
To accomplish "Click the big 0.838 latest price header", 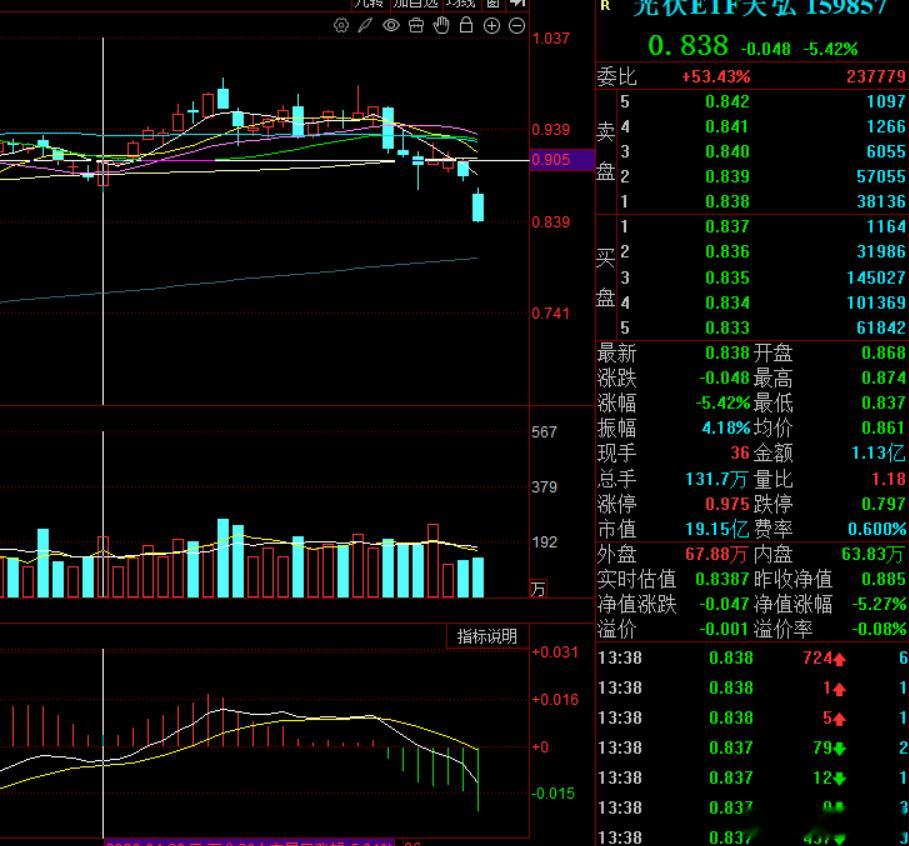I will point(688,46).
